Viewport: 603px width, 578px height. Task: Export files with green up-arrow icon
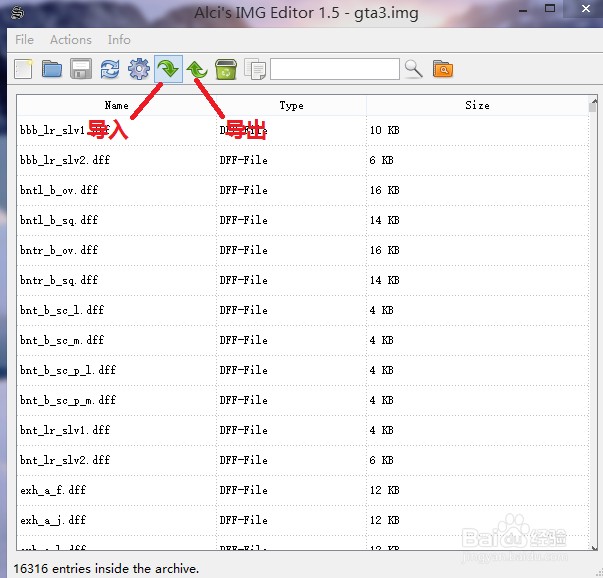[x=197, y=70]
